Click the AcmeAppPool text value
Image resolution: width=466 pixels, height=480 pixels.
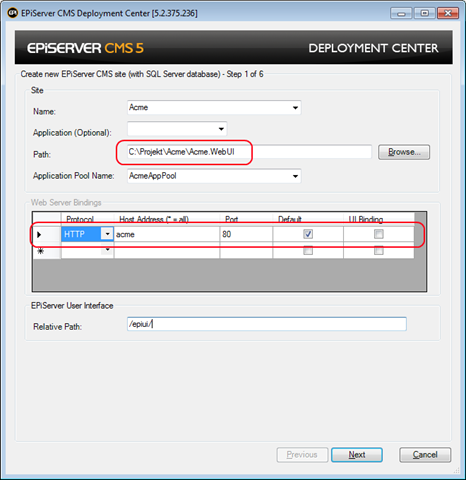click(x=153, y=176)
